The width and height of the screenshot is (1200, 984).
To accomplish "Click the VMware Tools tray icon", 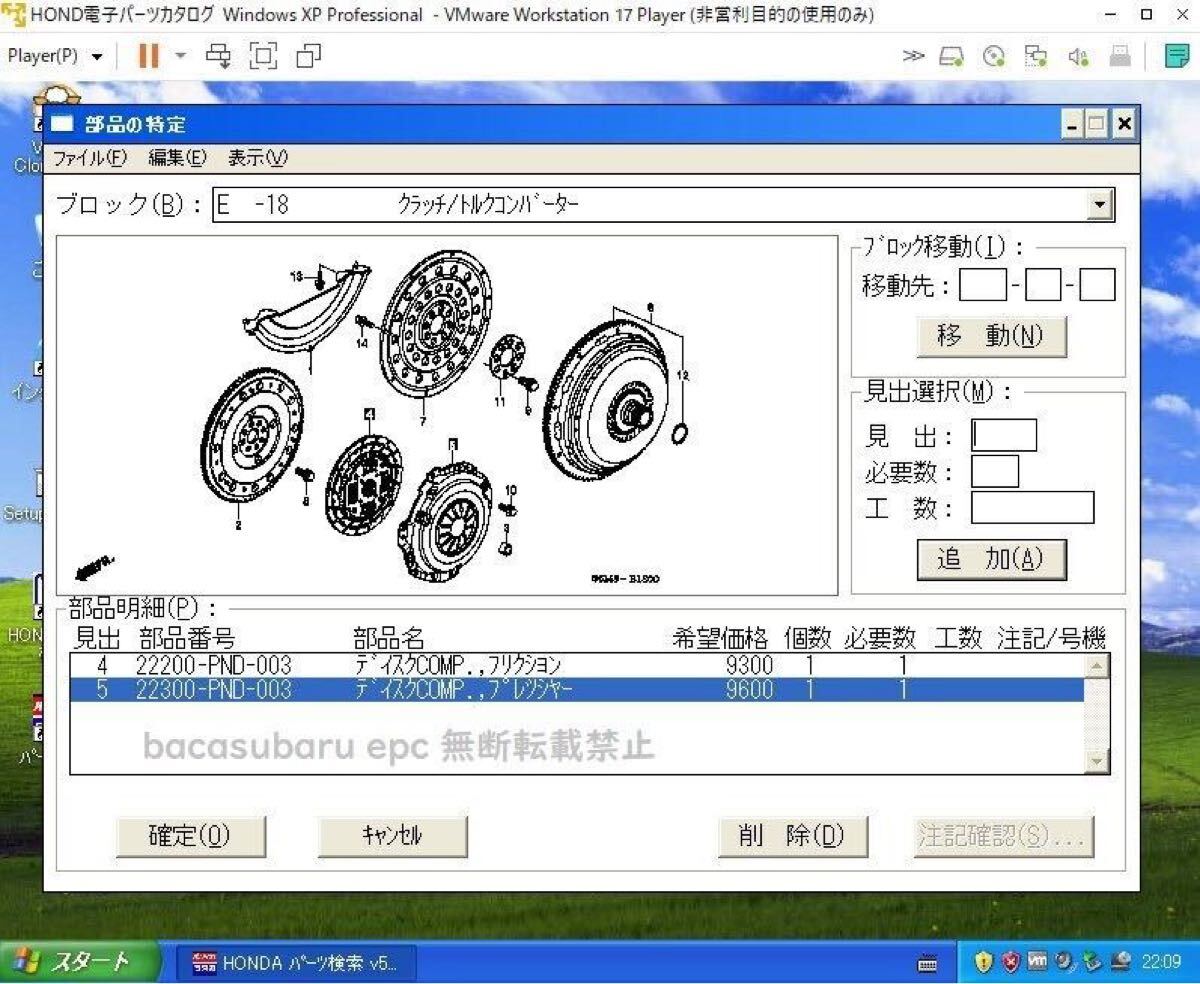I will [1037, 962].
